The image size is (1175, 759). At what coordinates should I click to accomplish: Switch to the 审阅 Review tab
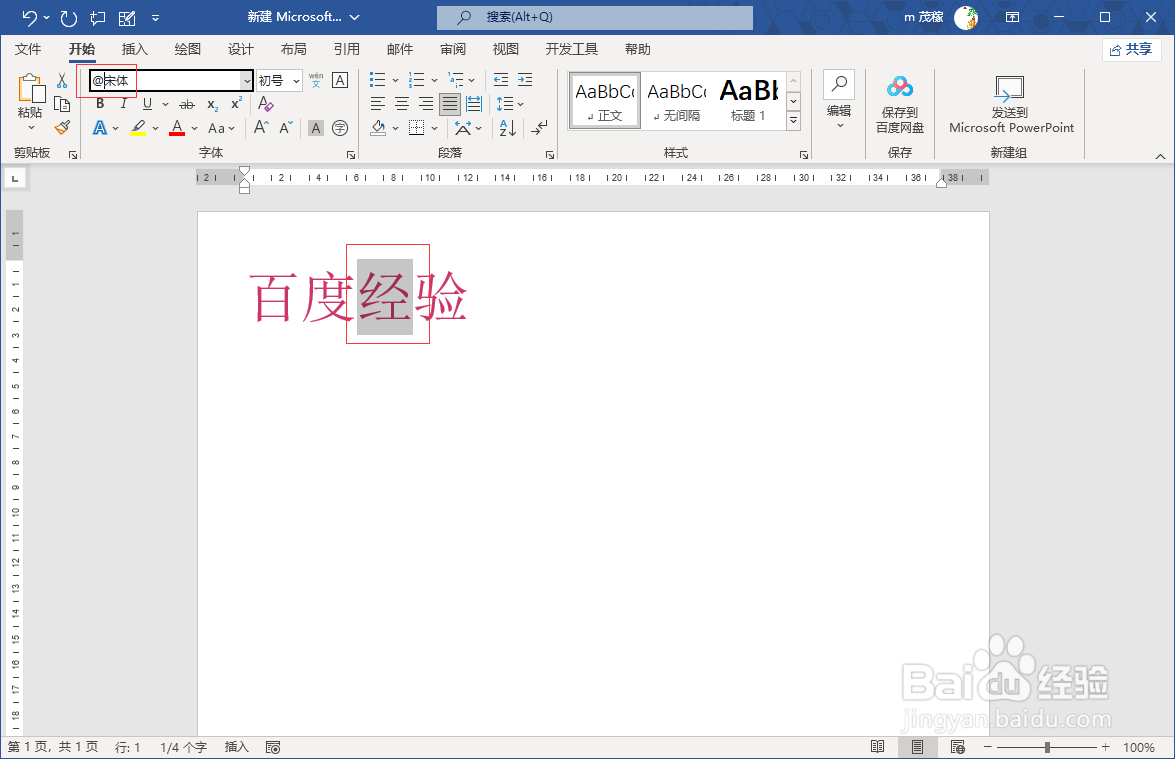click(453, 49)
